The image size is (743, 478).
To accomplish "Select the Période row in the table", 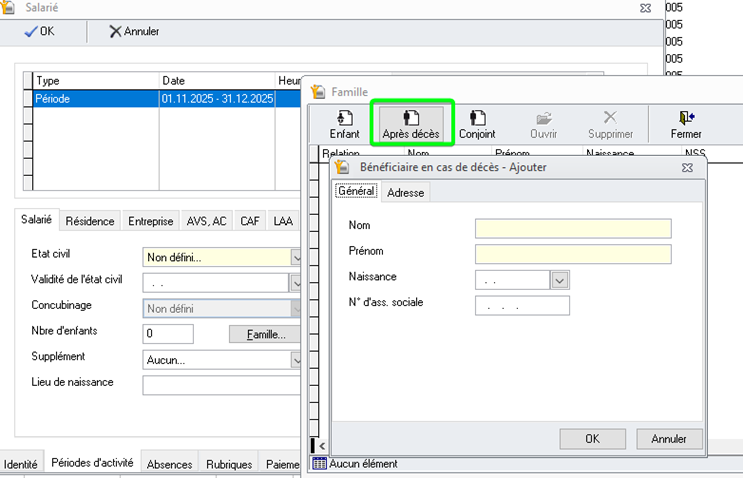I will 96,99.
